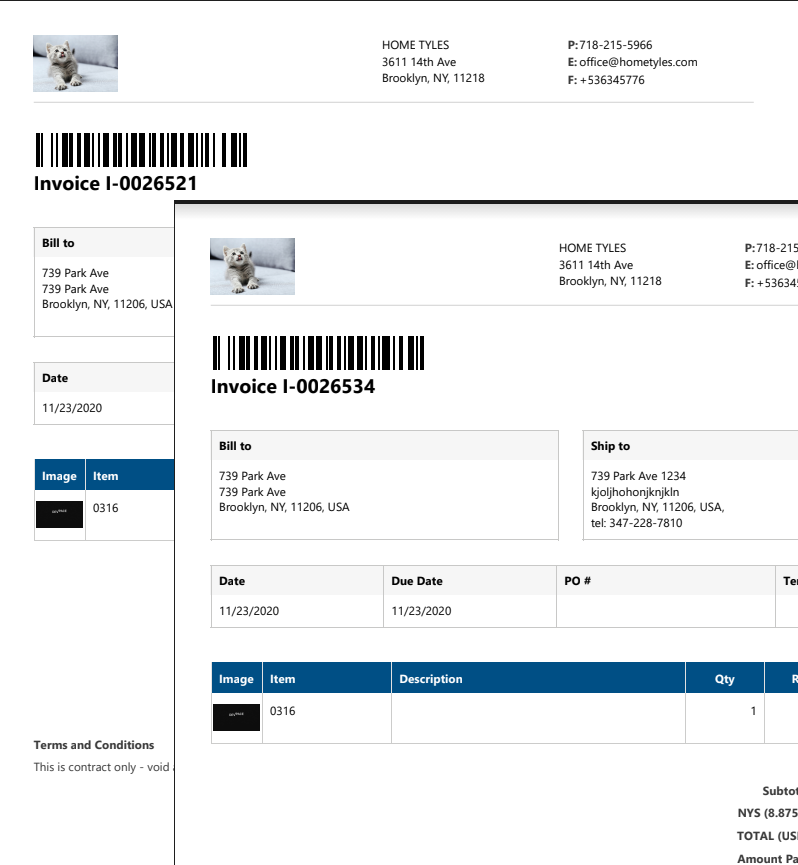Select the office@hometyles.com email address
Image resolution: width=798 pixels, height=865 pixels.
638,62
